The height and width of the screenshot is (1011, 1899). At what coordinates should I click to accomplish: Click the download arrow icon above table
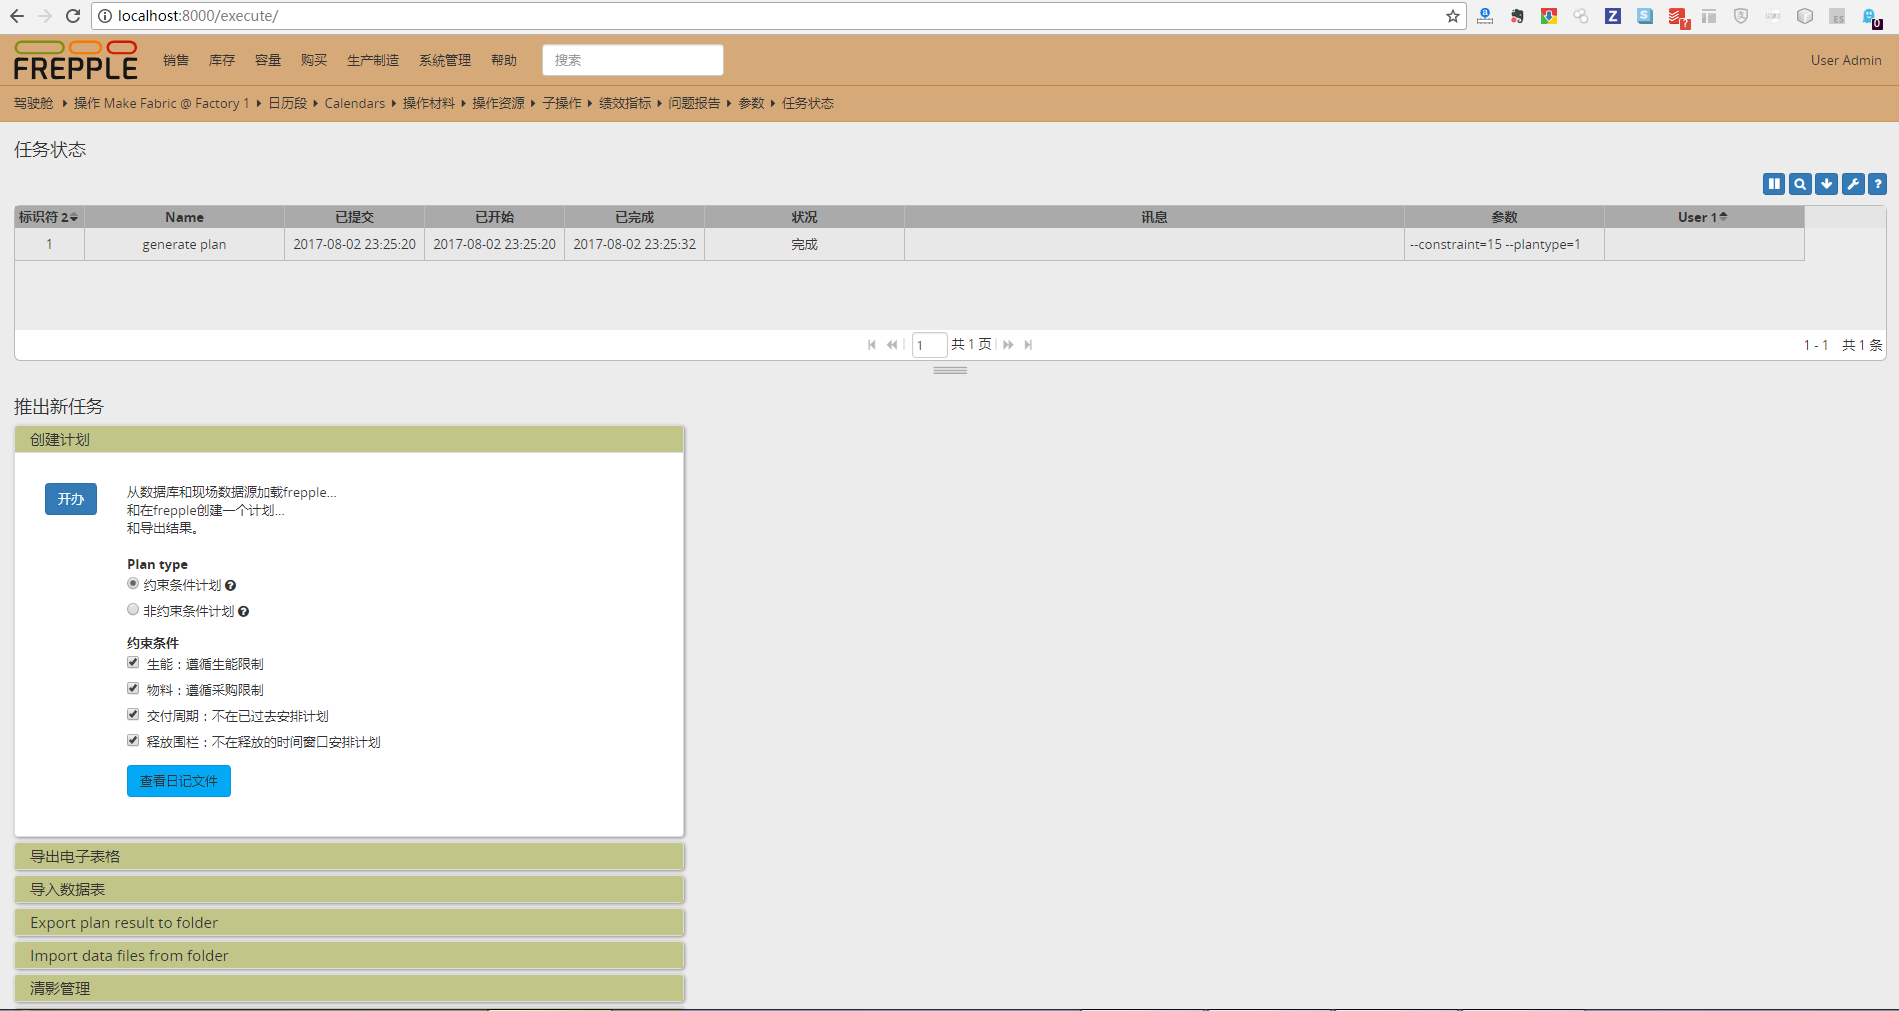coord(1826,184)
